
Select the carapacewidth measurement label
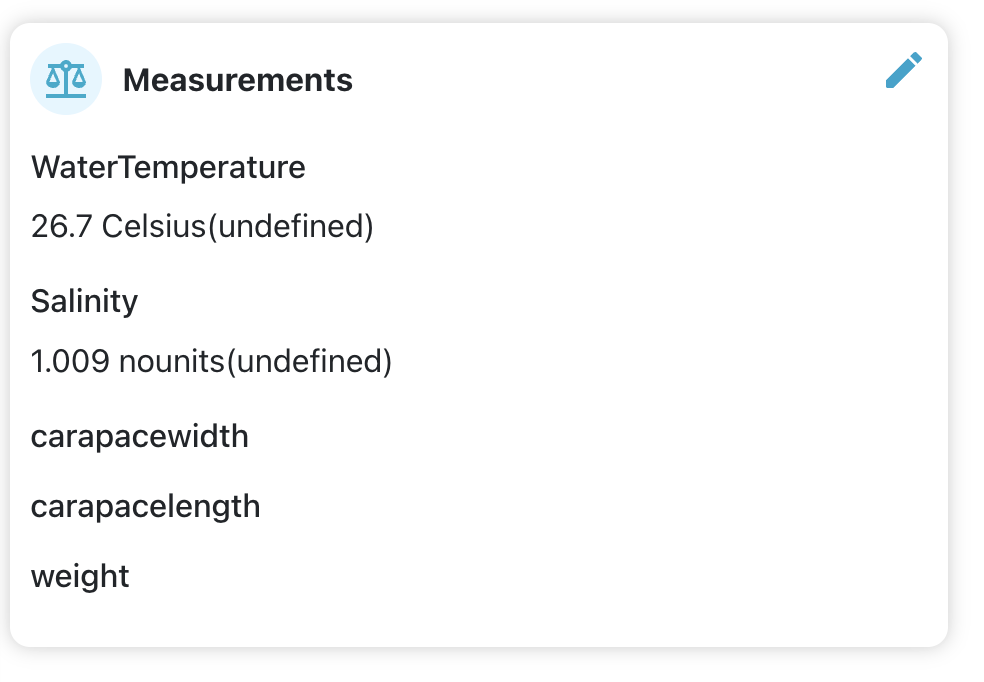point(140,436)
